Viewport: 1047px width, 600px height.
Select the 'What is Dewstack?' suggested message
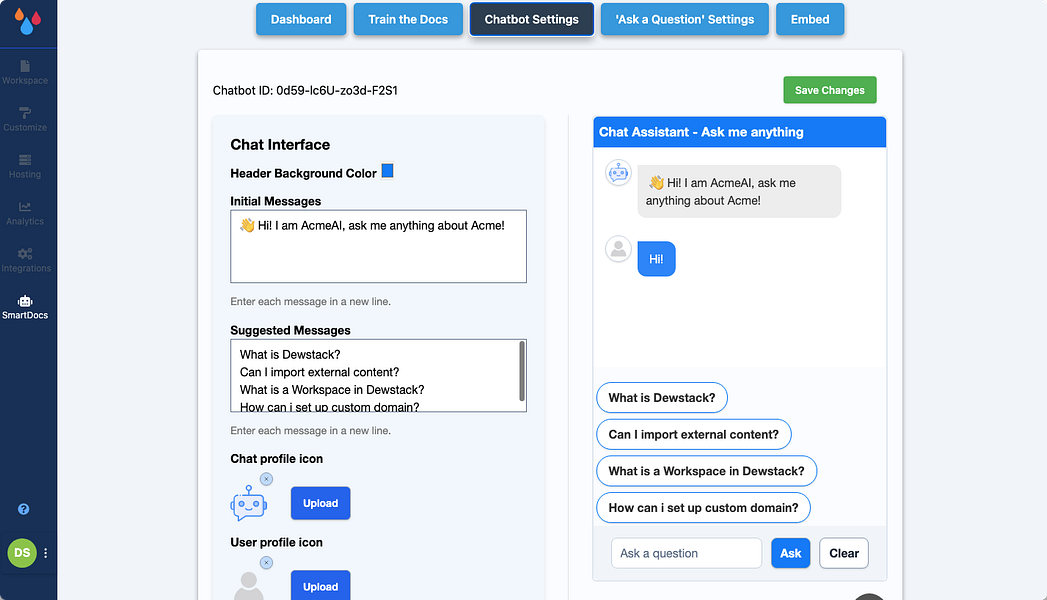pos(662,398)
